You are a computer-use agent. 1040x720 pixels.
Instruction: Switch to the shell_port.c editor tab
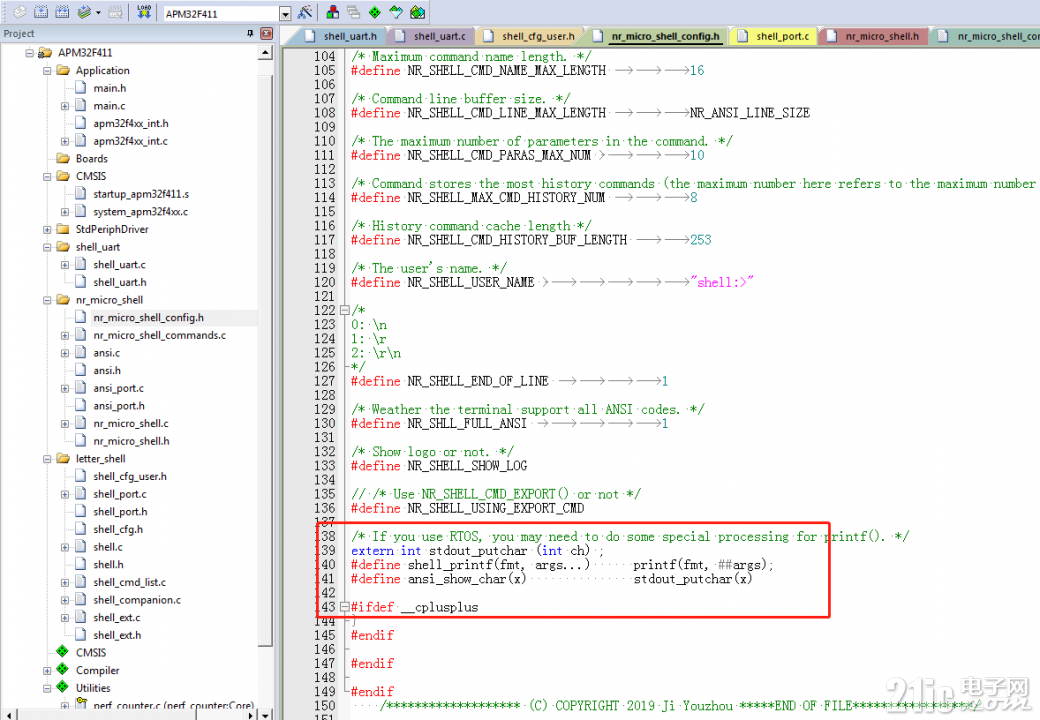[x=774, y=36]
